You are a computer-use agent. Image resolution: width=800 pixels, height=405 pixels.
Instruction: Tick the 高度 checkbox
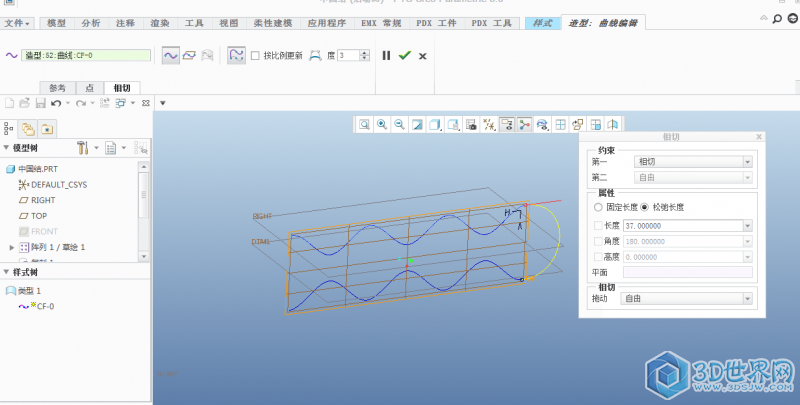coord(598,257)
